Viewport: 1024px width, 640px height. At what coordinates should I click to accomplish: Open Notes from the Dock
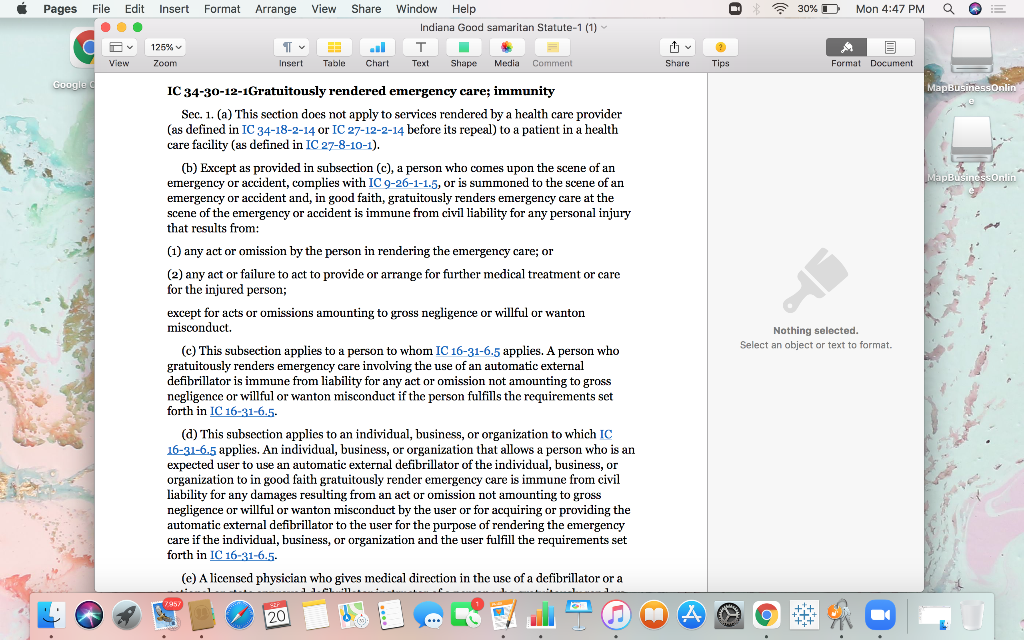pyautogui.click(x=315, y=615)
